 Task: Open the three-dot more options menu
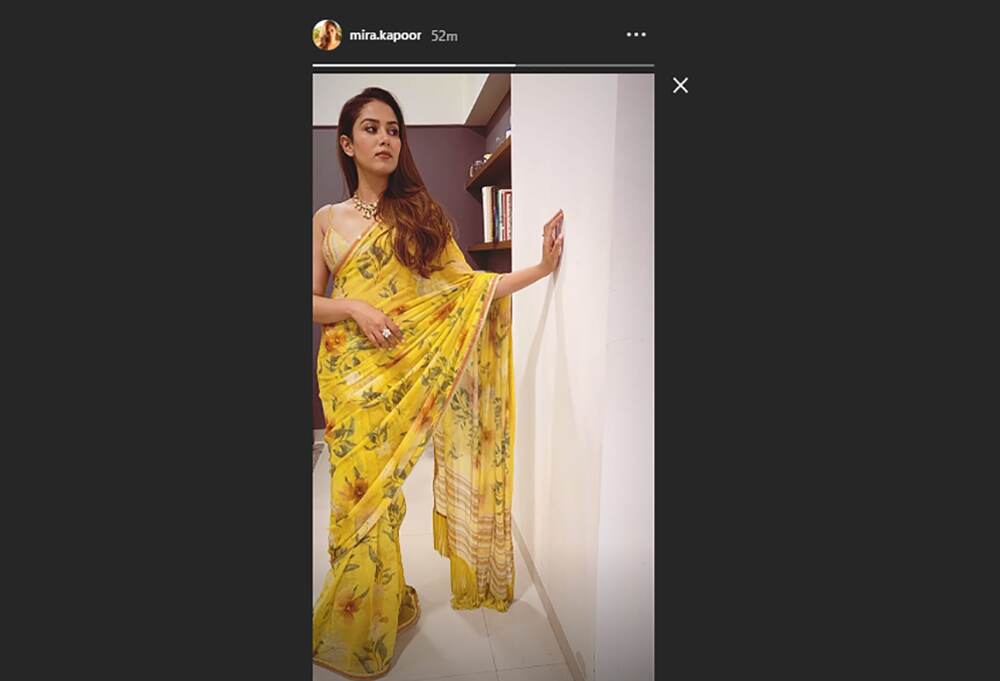tap(636, 34)
